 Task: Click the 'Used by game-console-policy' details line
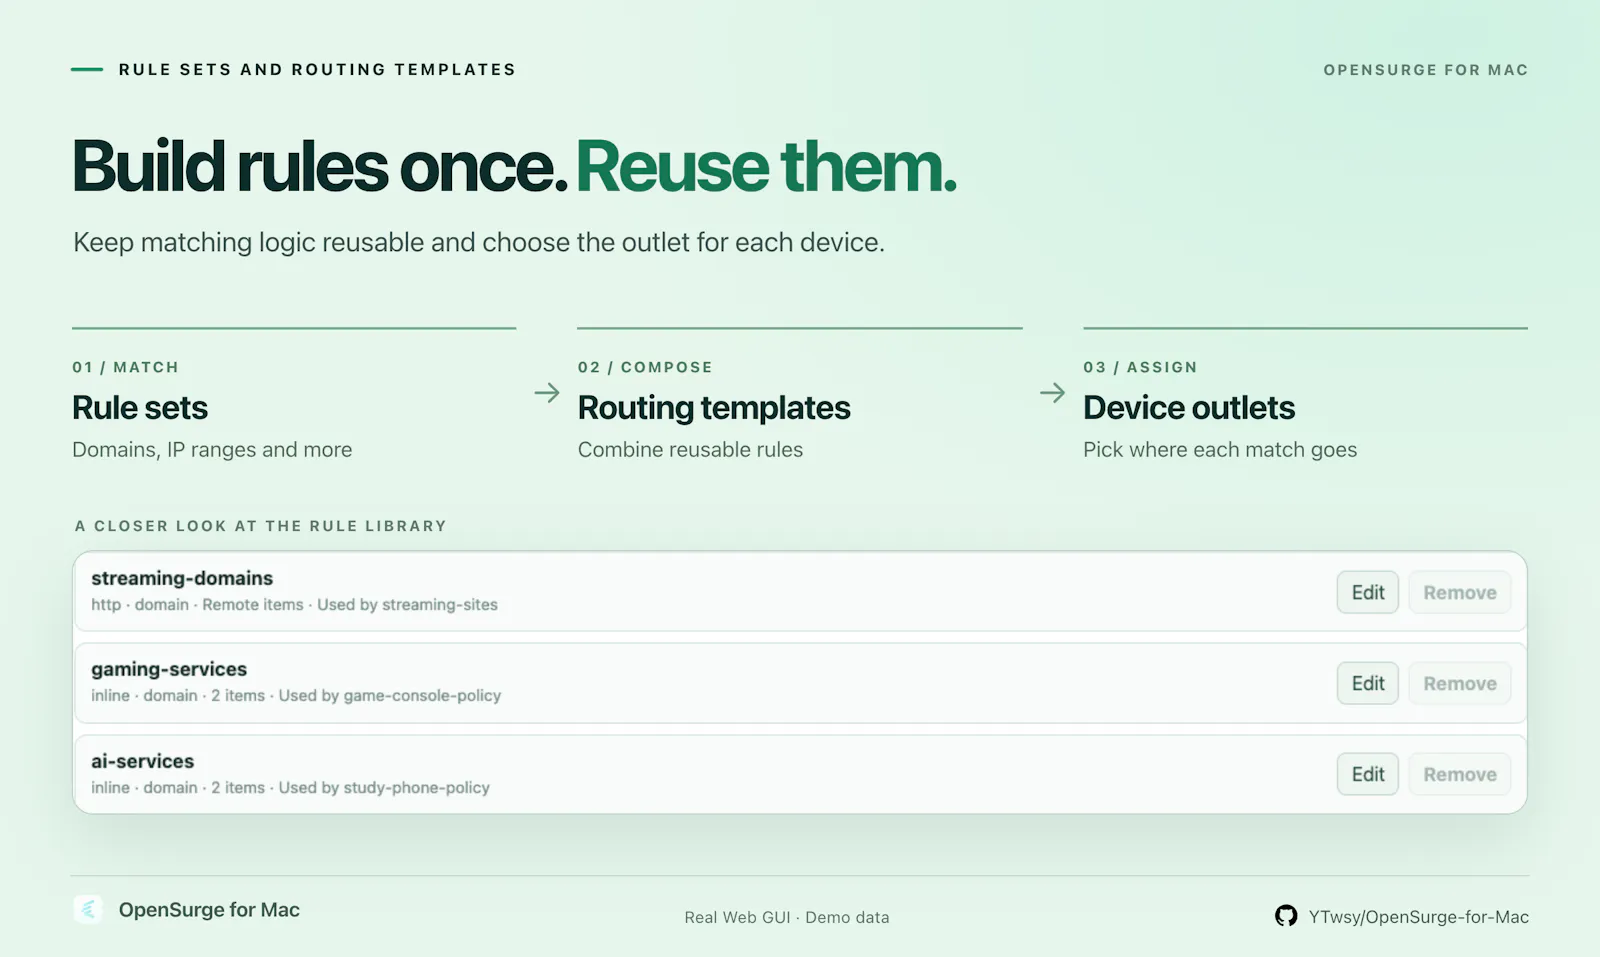click(x=296, y=695)
